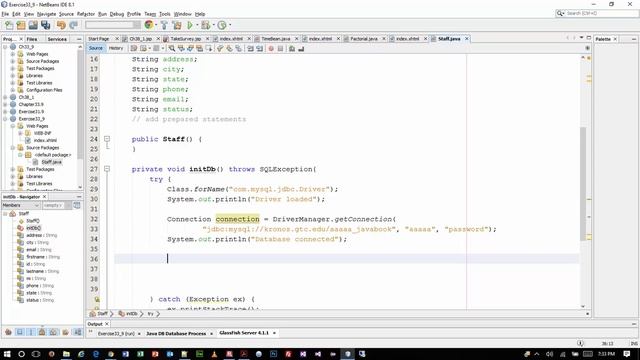Click the editor vertical scrollbar thumb
This screenshot has height=360, width=640.
click(583, 184)
